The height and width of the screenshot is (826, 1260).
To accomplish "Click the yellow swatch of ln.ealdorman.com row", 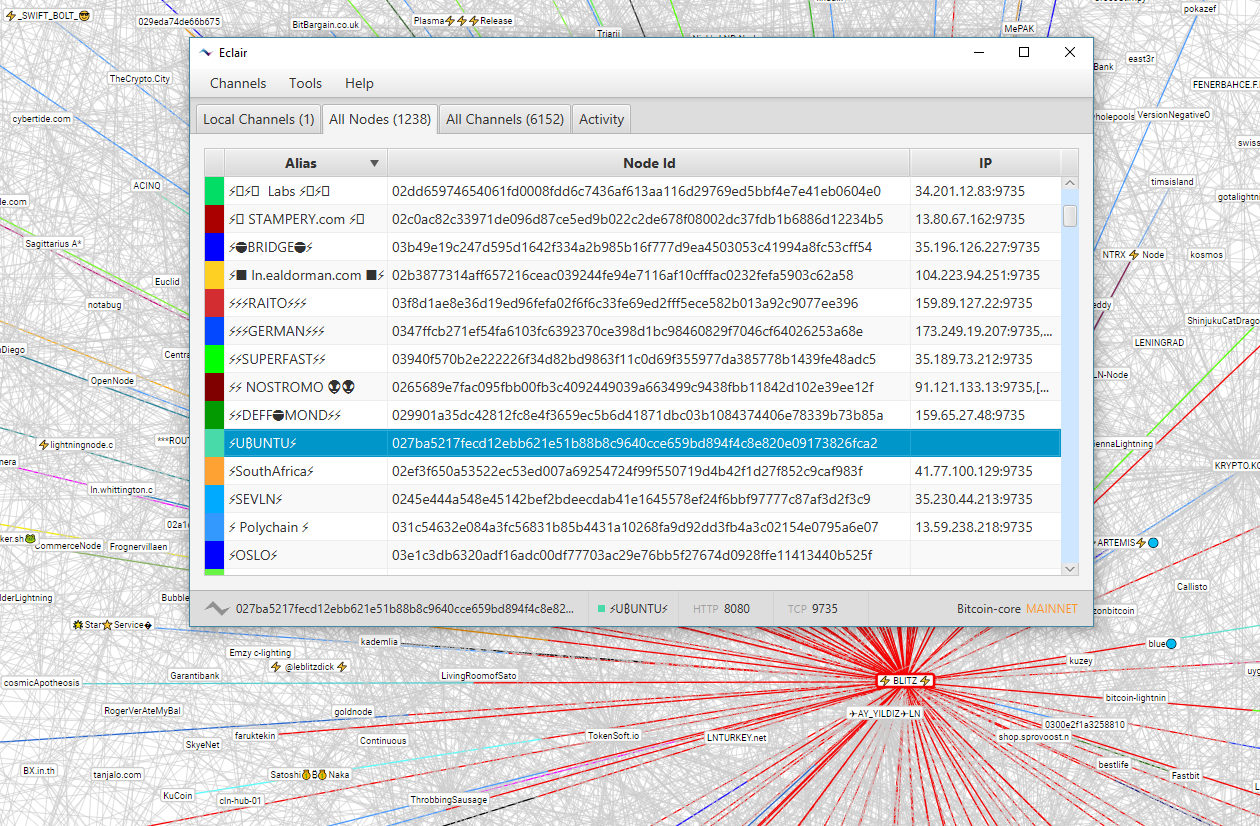I will (214, 275).
